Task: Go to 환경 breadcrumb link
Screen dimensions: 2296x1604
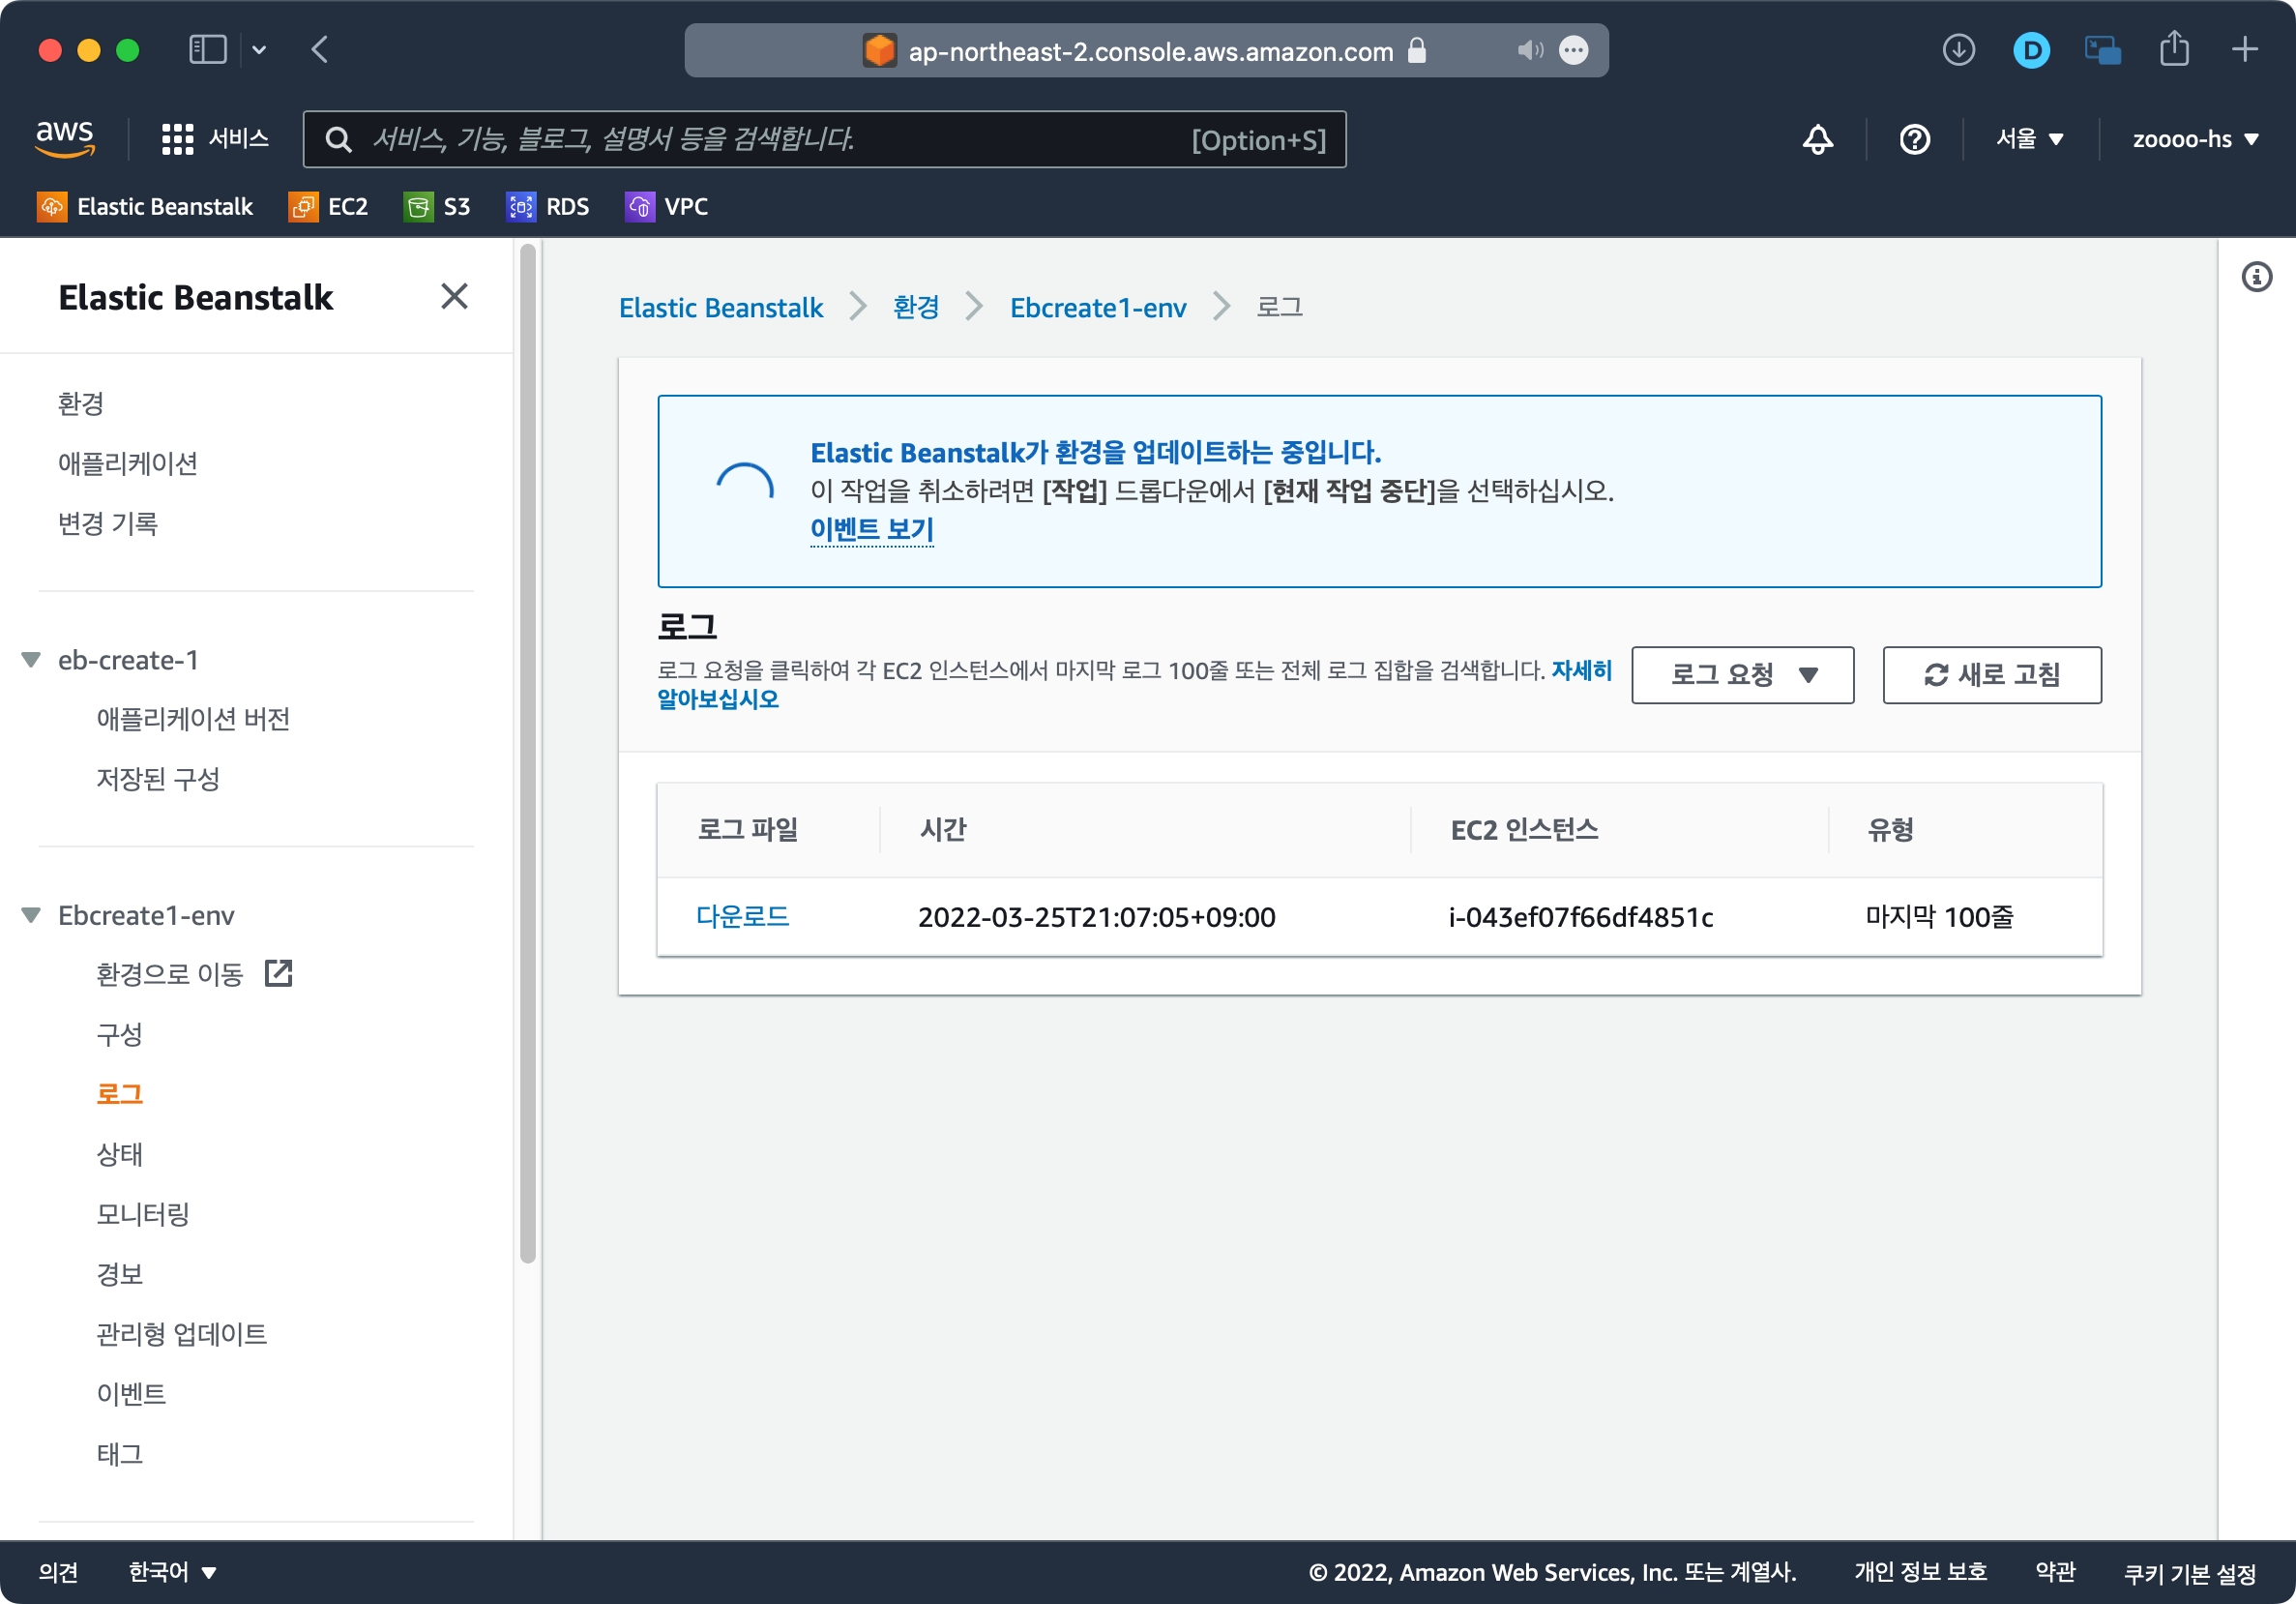Action: (x=916, y=307)
